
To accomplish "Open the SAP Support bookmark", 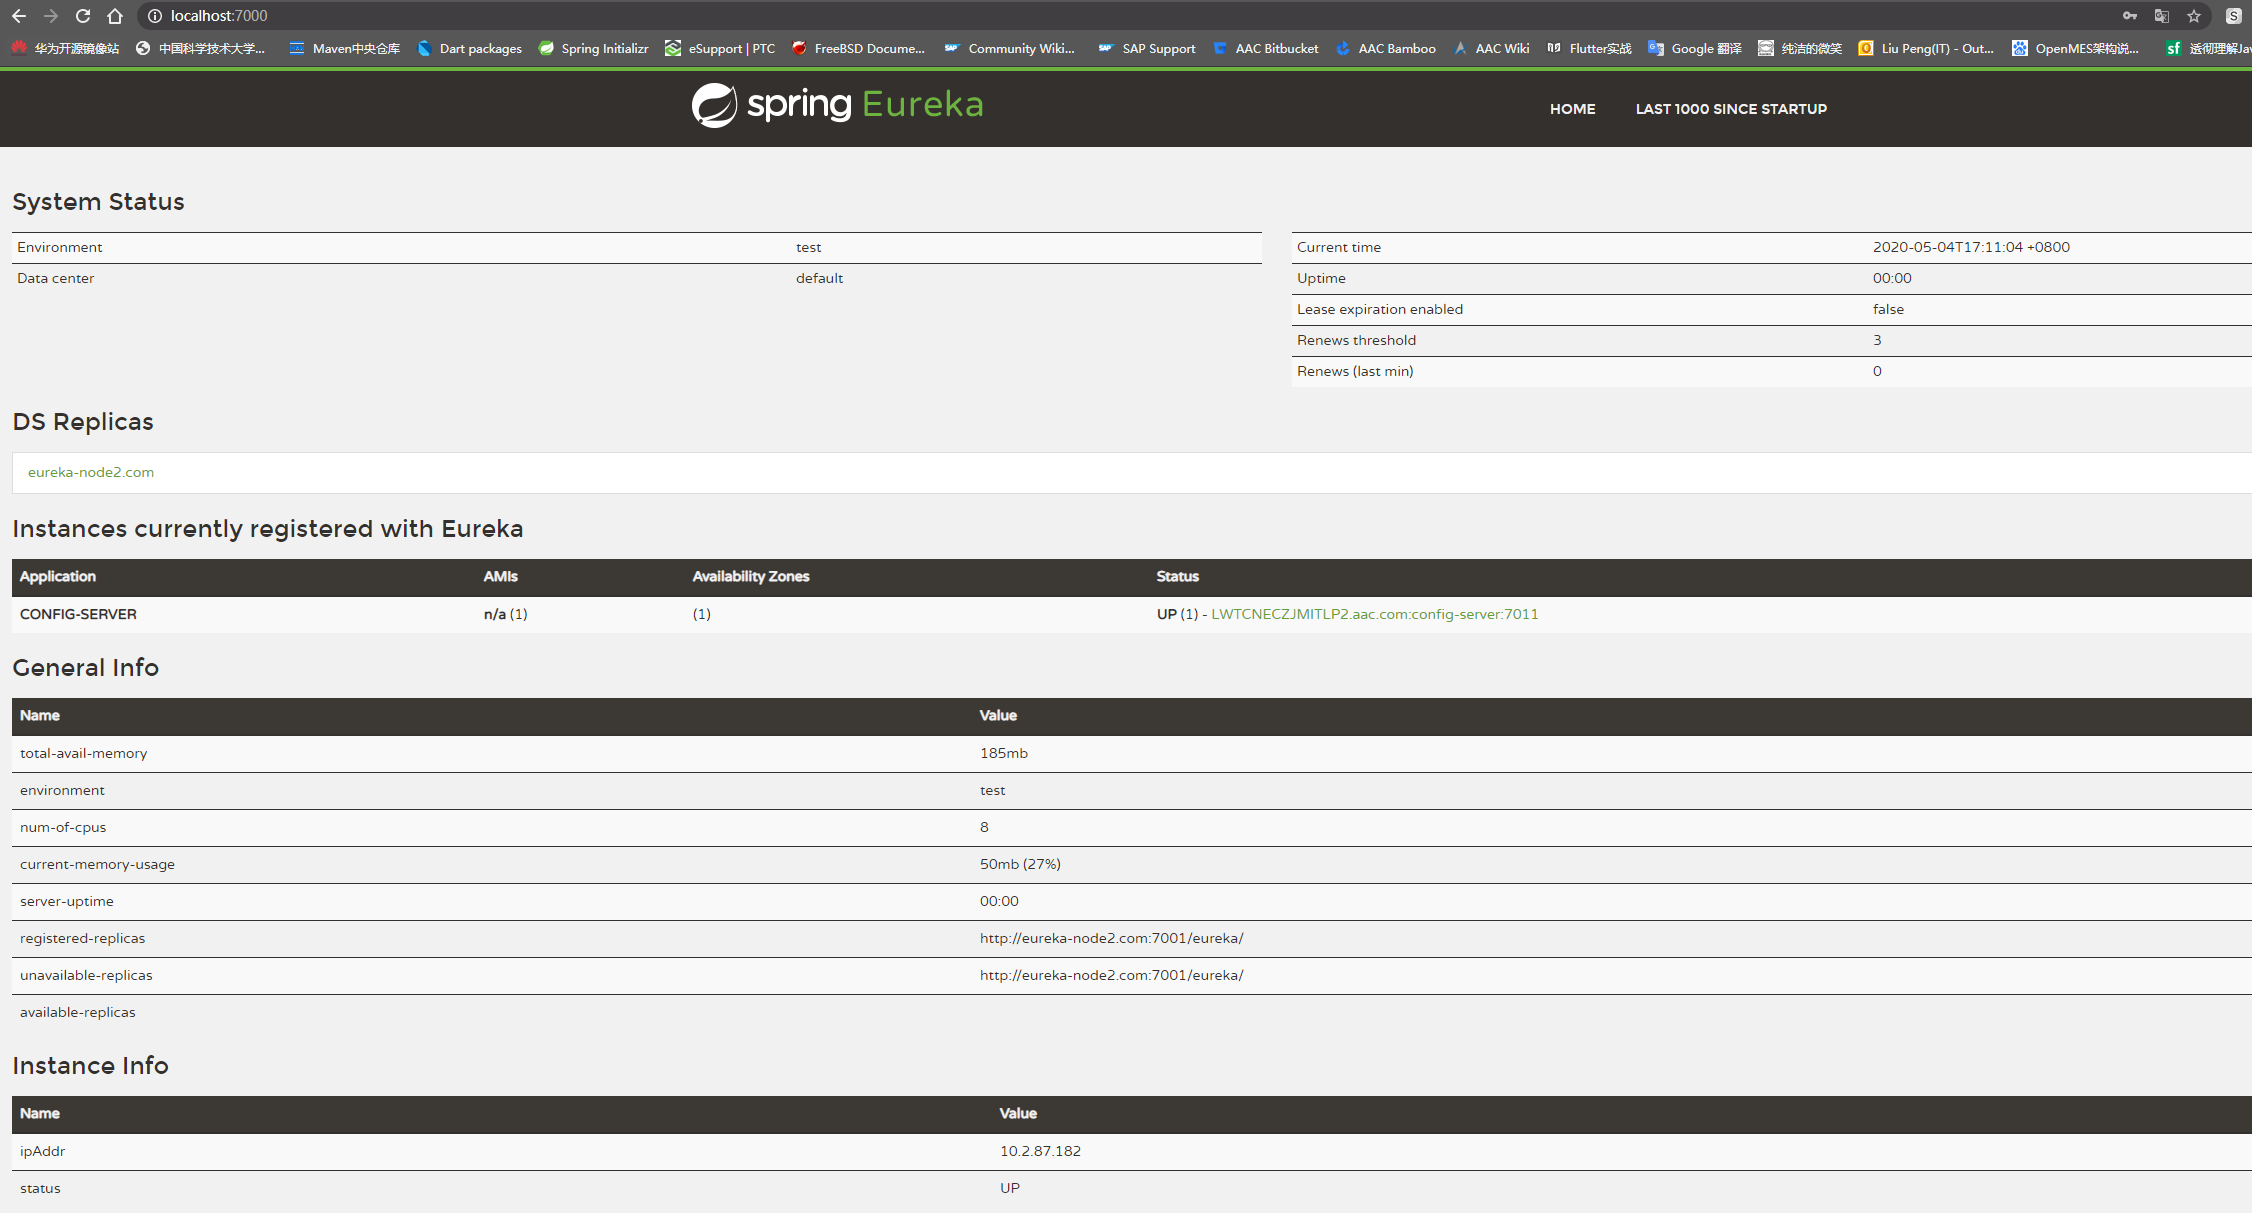I will pos(1147,48).
